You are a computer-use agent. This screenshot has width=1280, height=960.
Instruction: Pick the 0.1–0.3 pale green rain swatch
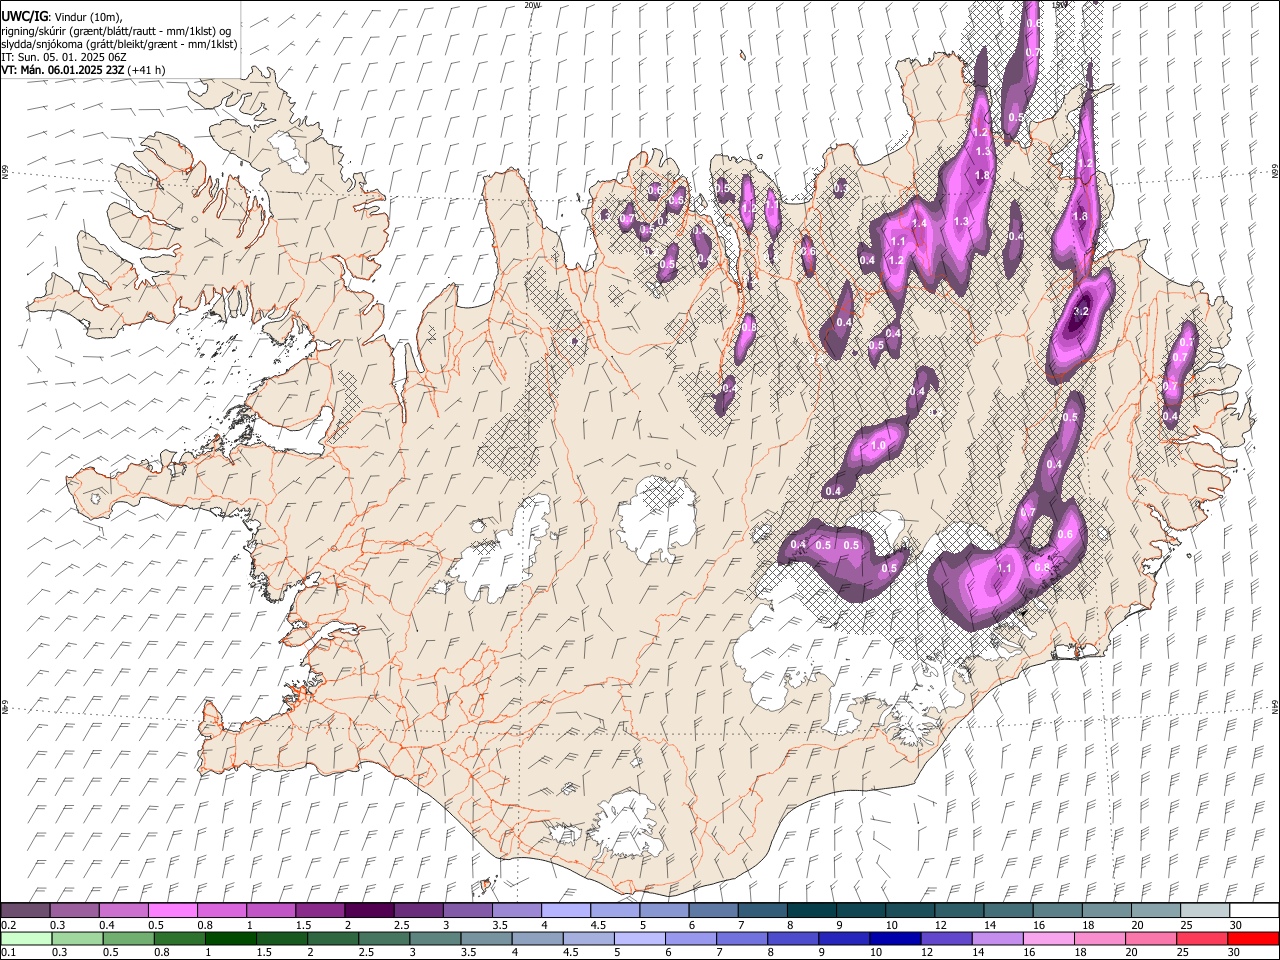coord(26,938)
